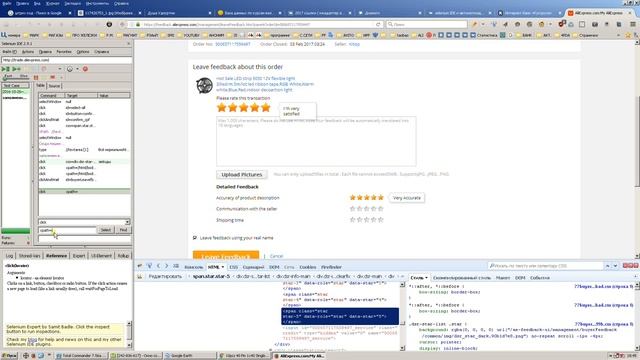Click the Selenium Base URL field
Viewport: 640px width, 360px height.
(x=67, y=60)
